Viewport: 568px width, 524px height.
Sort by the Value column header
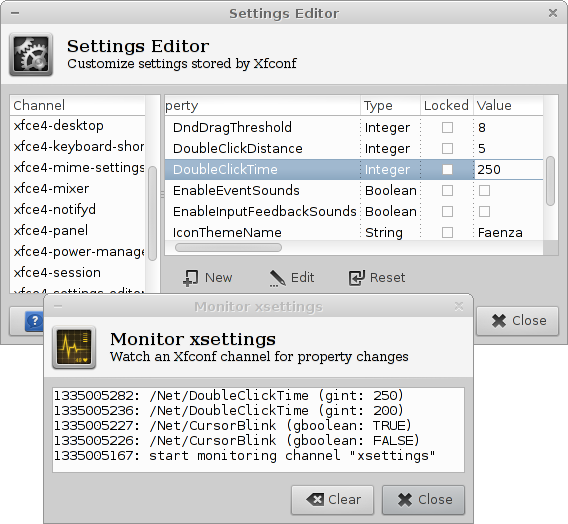[508, 106]
